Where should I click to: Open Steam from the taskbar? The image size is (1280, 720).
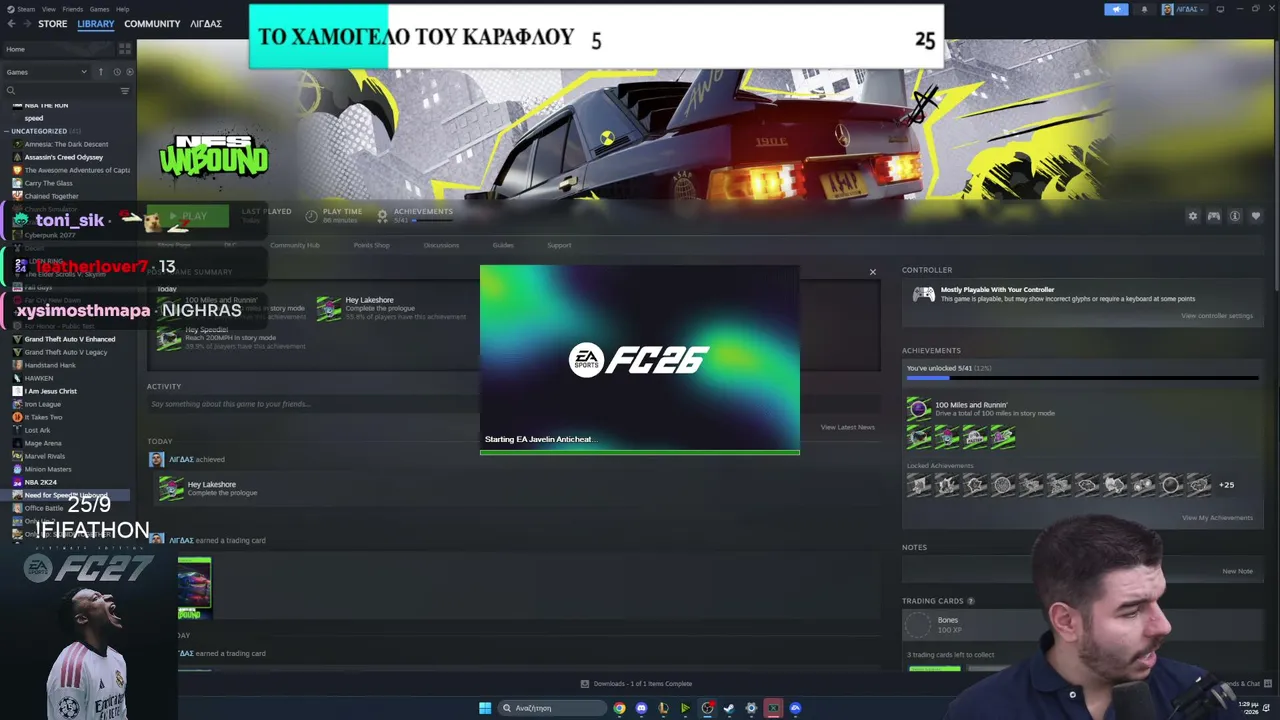click(729, 709)
